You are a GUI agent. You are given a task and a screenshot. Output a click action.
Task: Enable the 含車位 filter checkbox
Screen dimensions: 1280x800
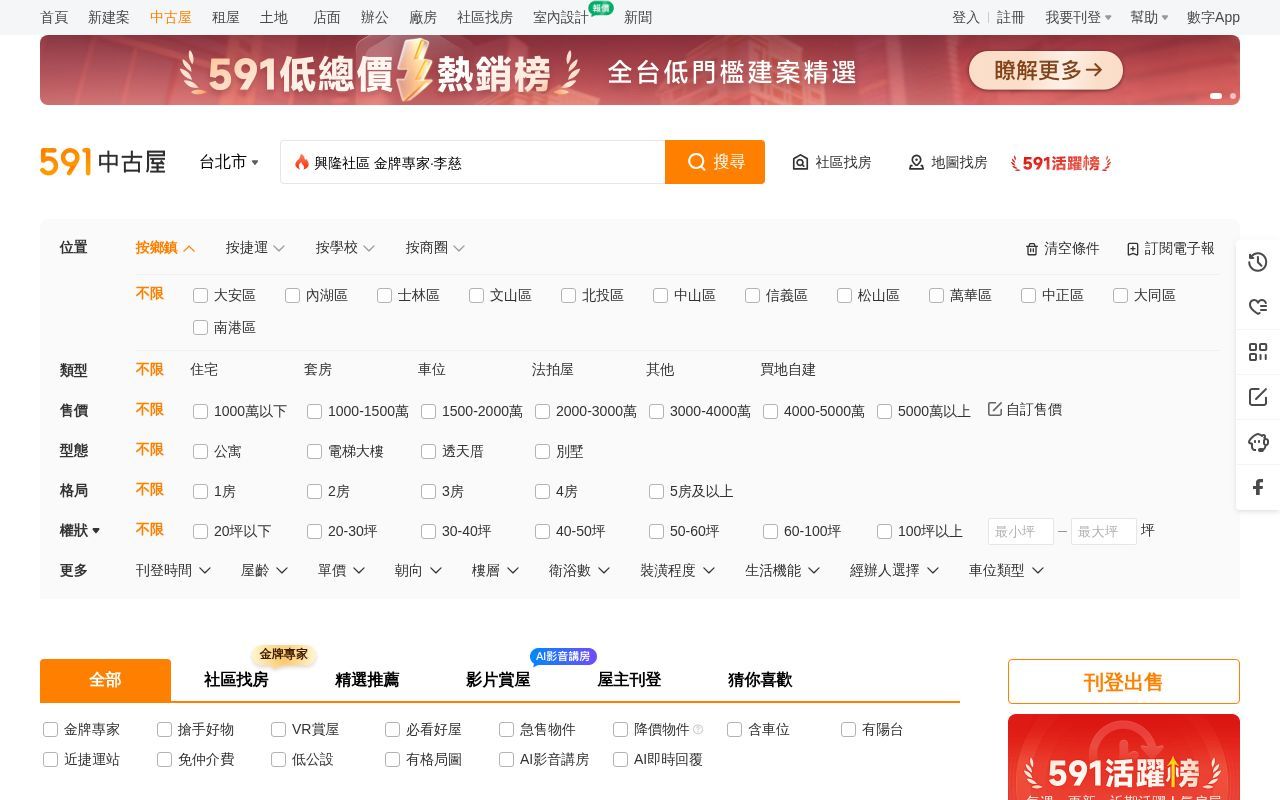[734, 729]
